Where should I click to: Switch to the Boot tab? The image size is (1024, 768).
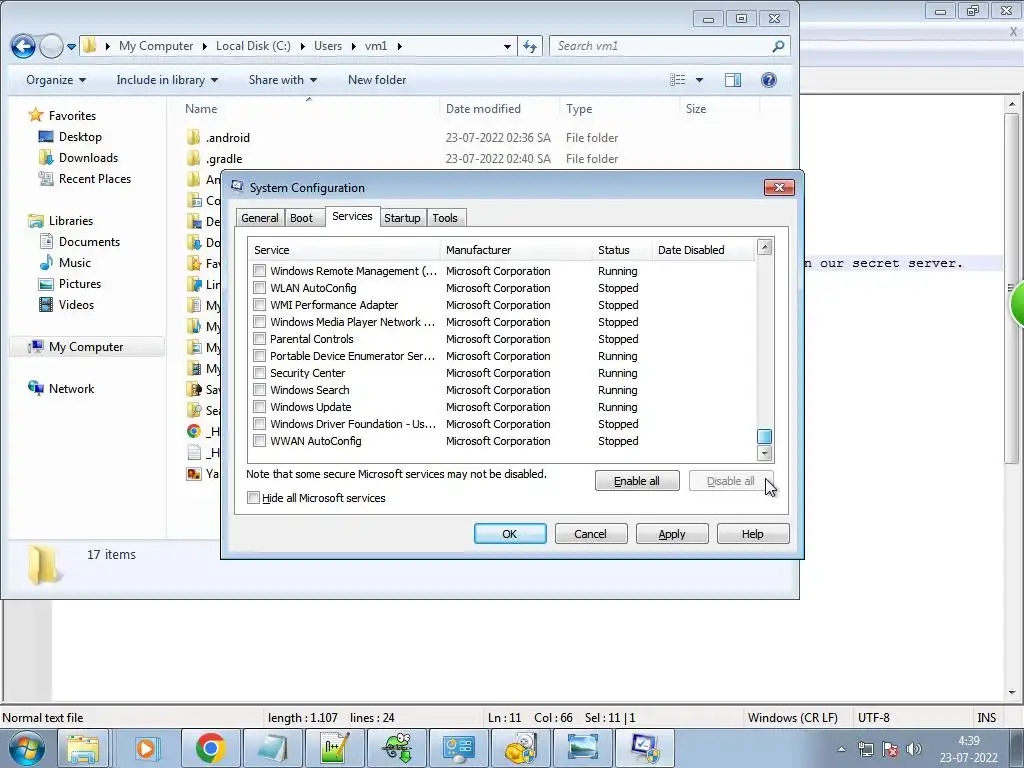tap(301, 218)
